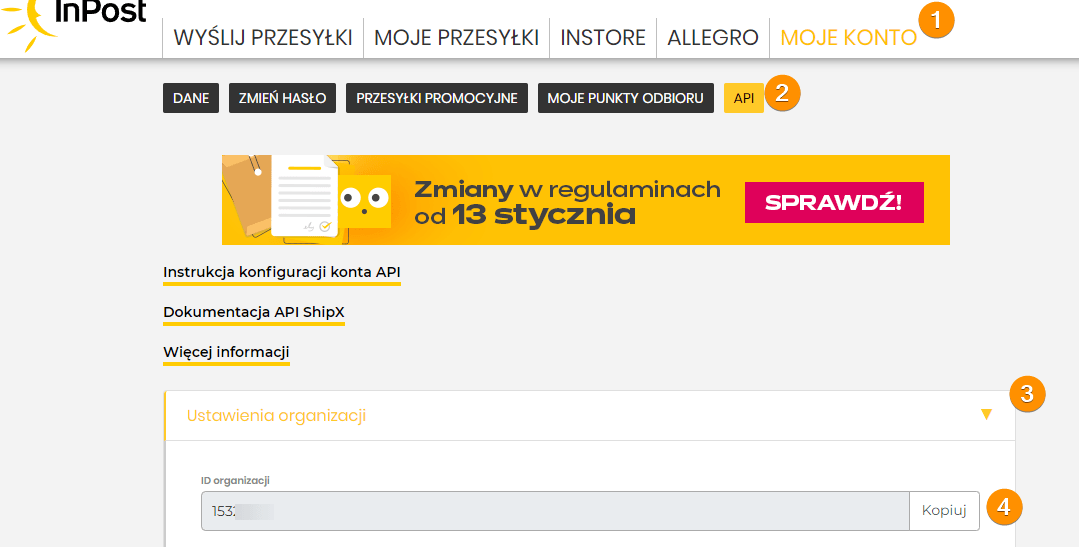The width and height of the screenshot is (1079, 547).
Task: Select the API tab
Action: coord(744,98)
